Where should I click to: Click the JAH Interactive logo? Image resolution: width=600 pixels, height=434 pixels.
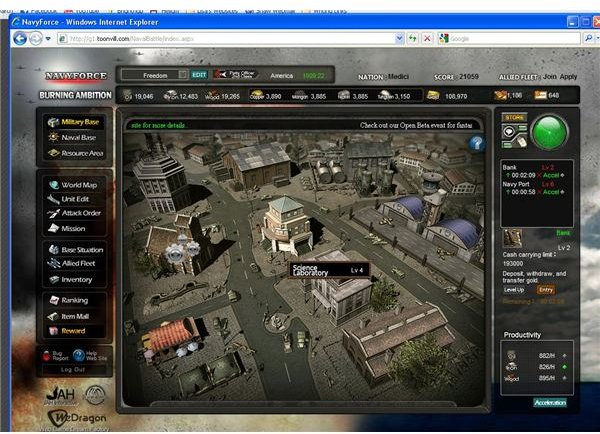(x=60, y=395)
